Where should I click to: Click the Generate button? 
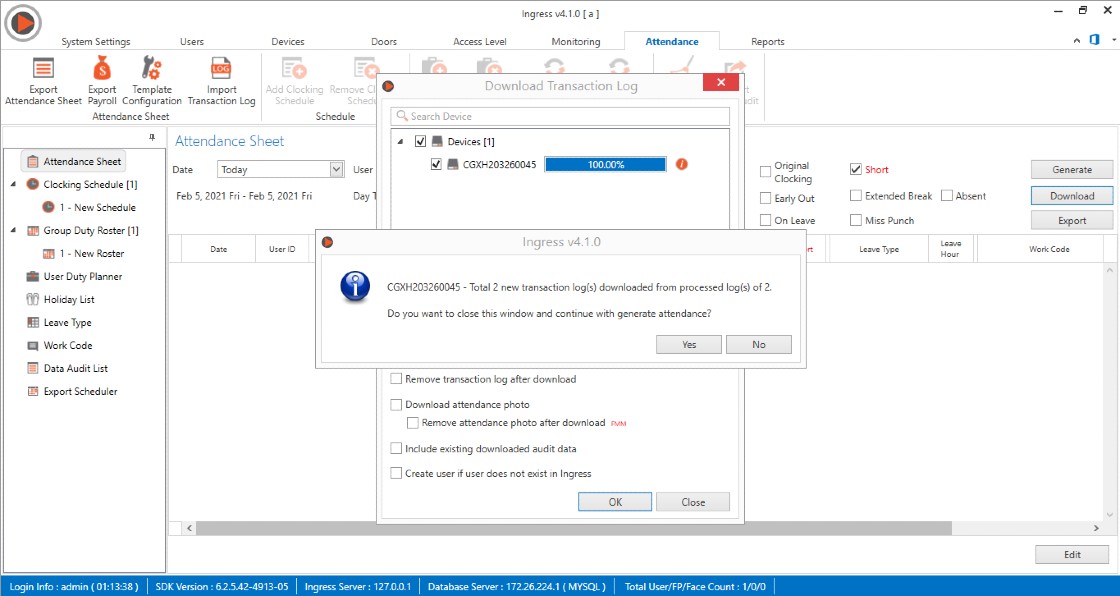[1071, 169]
